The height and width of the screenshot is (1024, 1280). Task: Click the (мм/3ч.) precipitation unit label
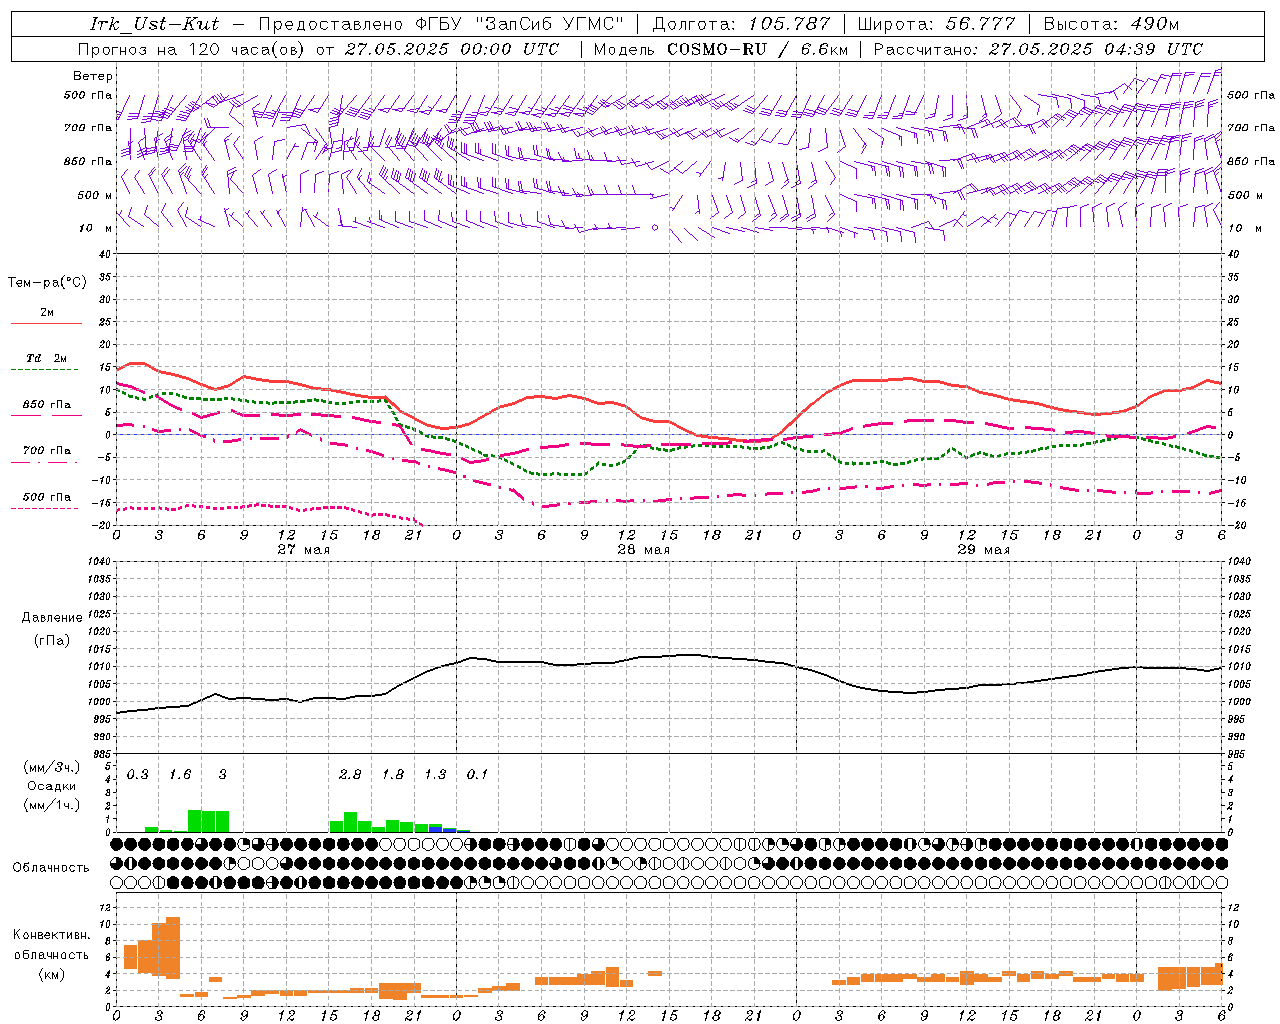coord(51,767)
